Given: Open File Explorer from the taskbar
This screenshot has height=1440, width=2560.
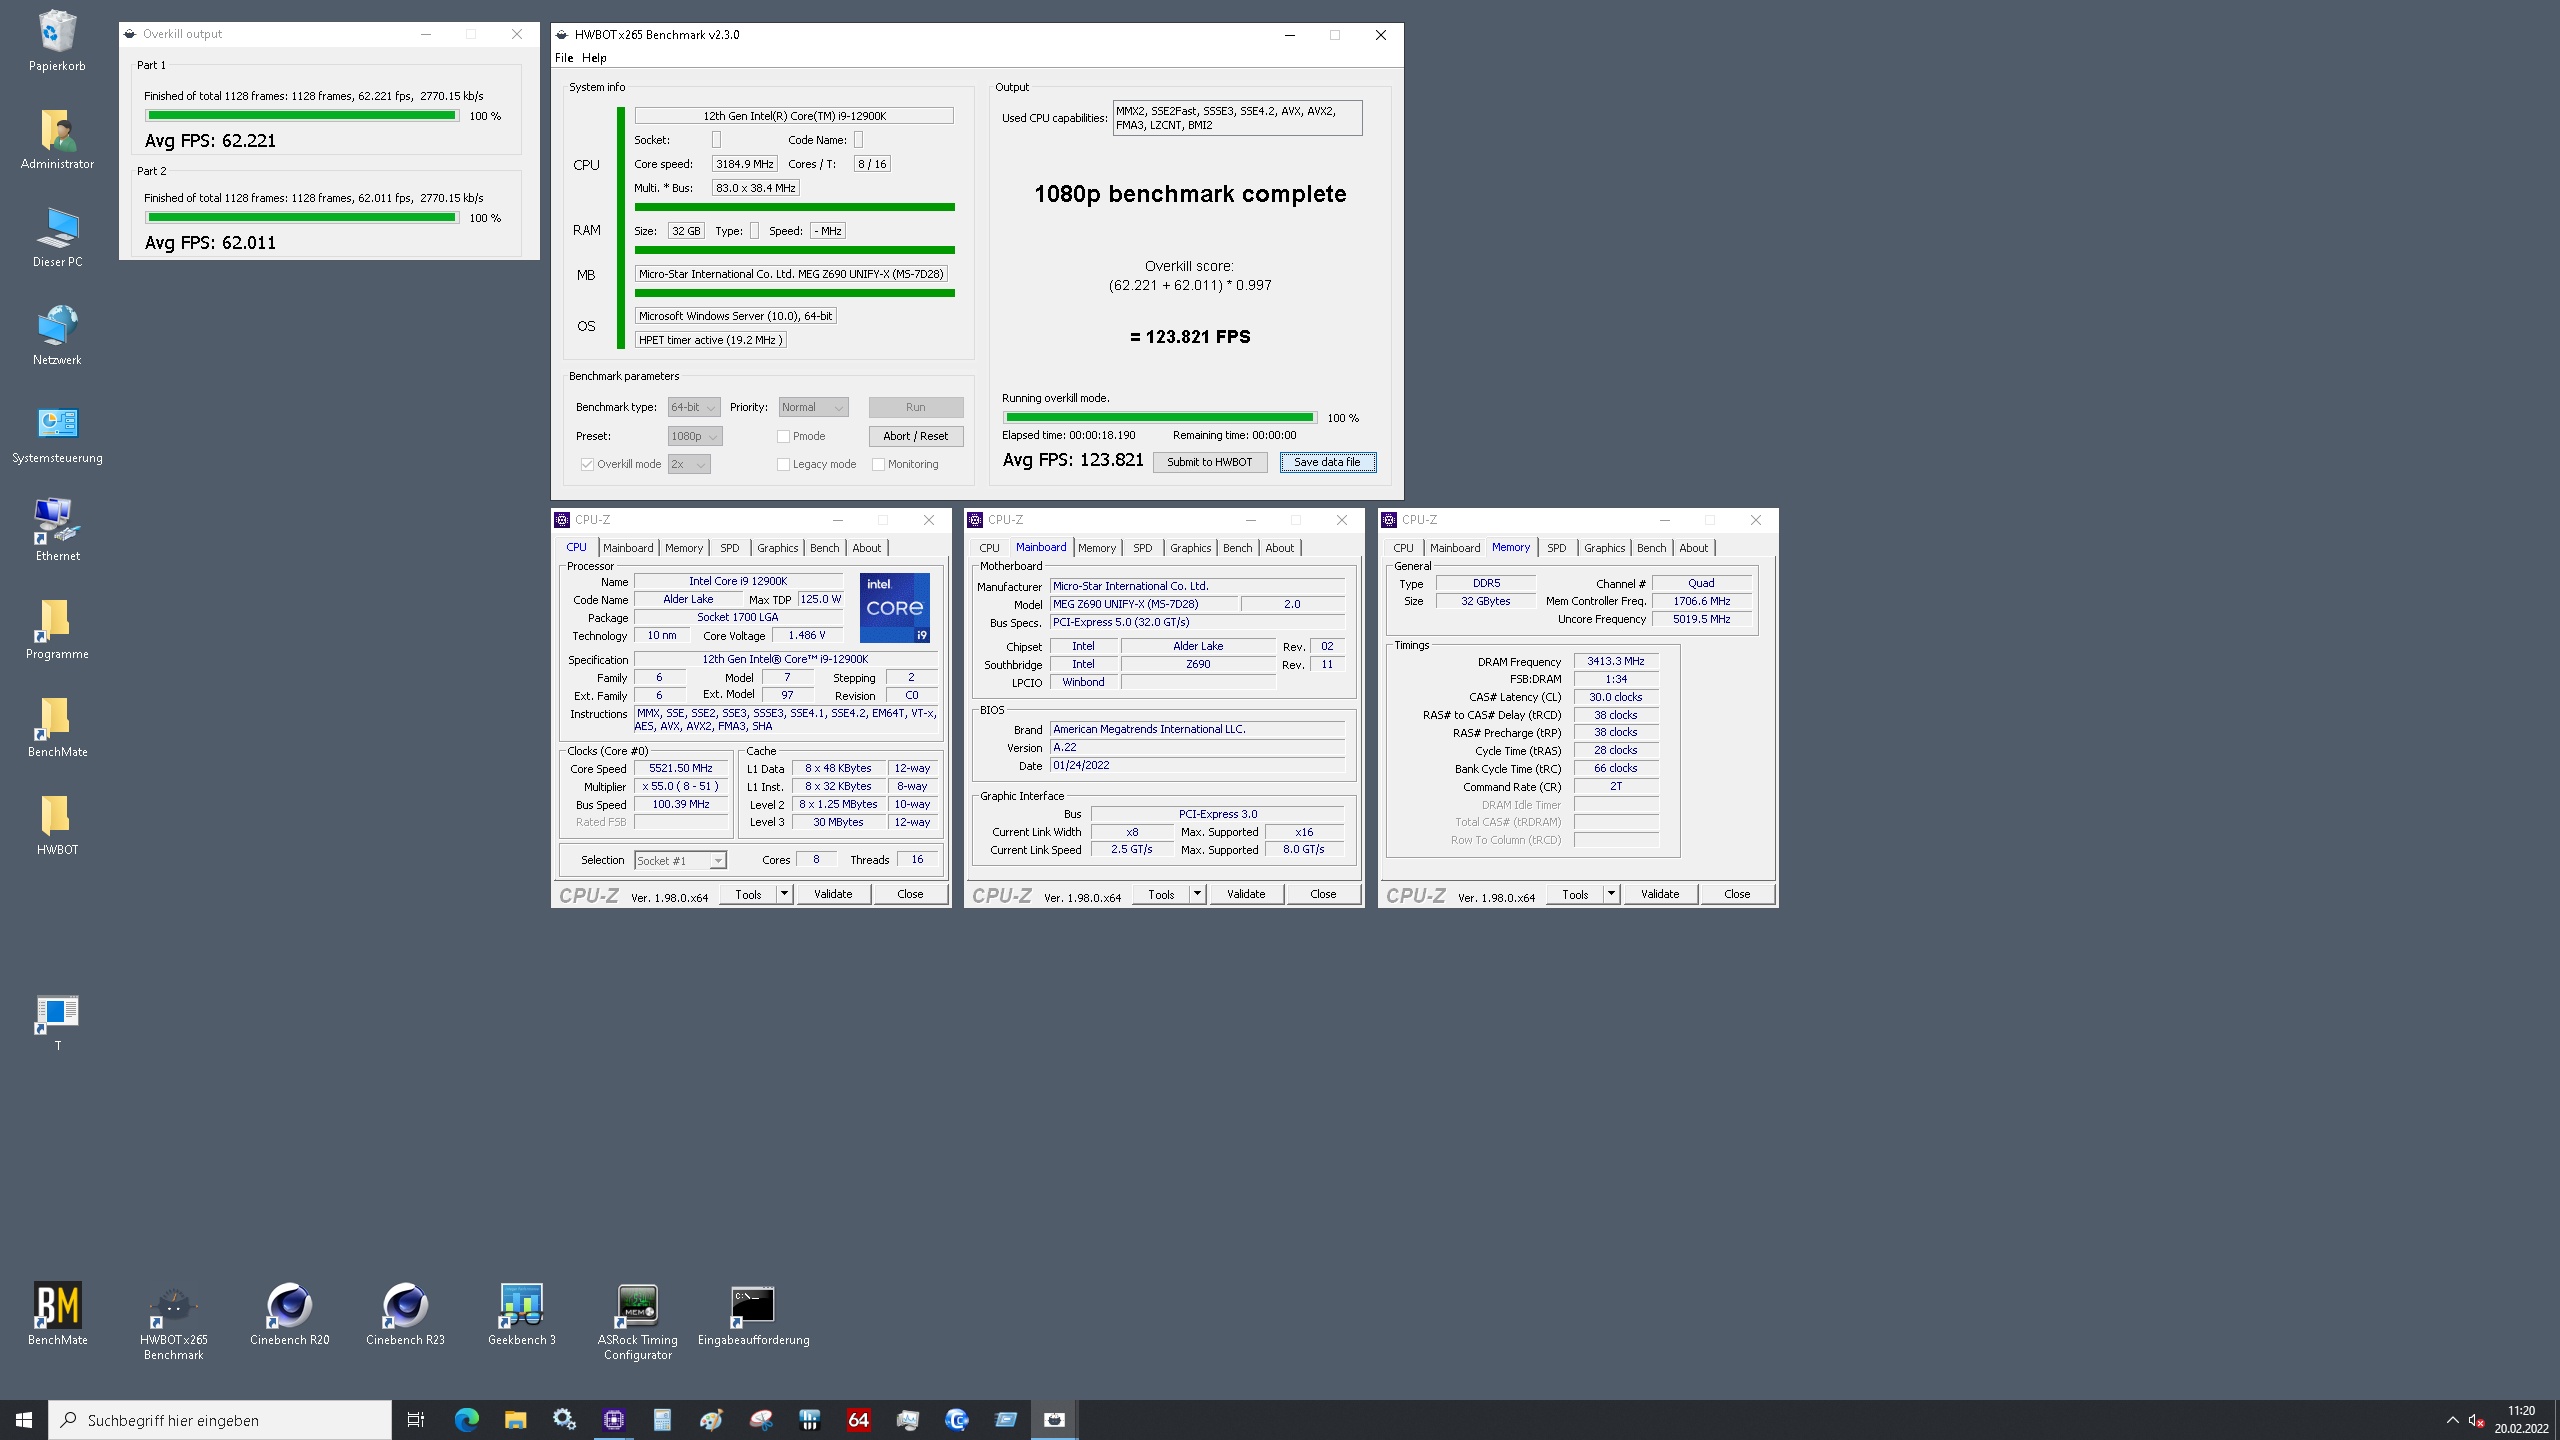Looking at the screenshot, I should coord(515,1419).
